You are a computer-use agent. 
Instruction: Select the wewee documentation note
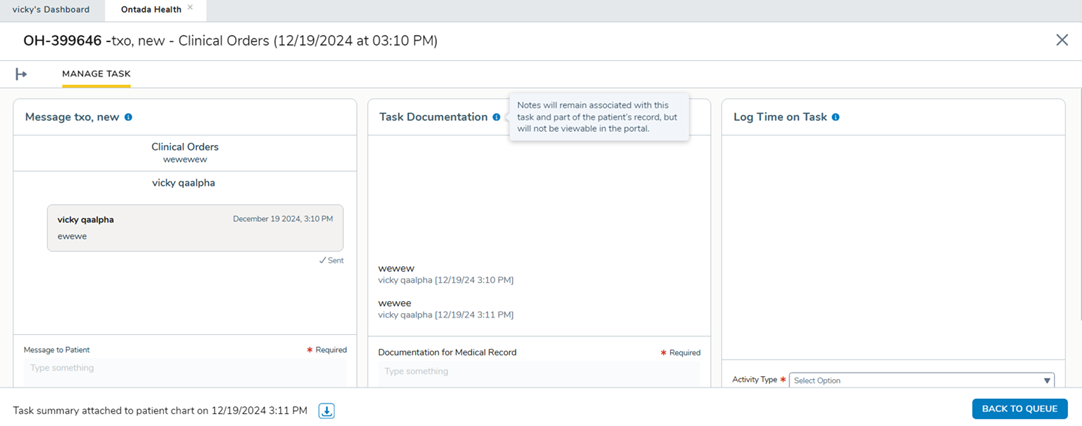click(395, 303)
